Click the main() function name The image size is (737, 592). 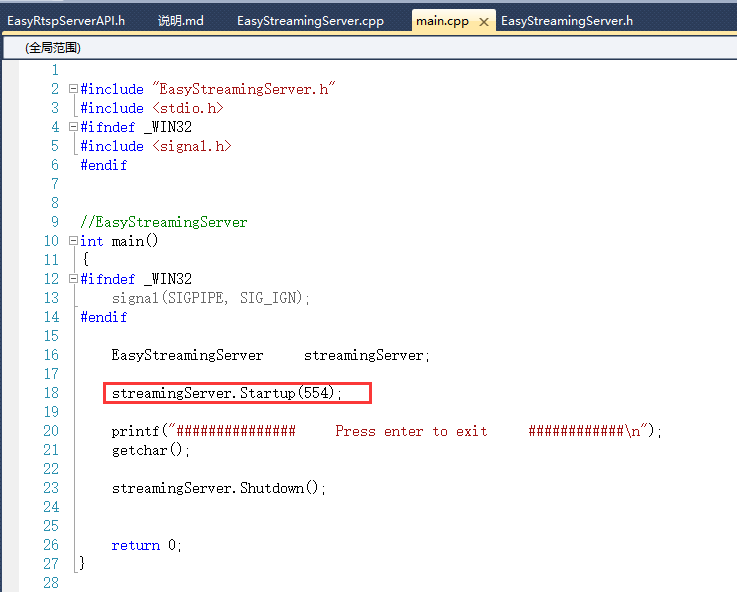coord(135,241)
